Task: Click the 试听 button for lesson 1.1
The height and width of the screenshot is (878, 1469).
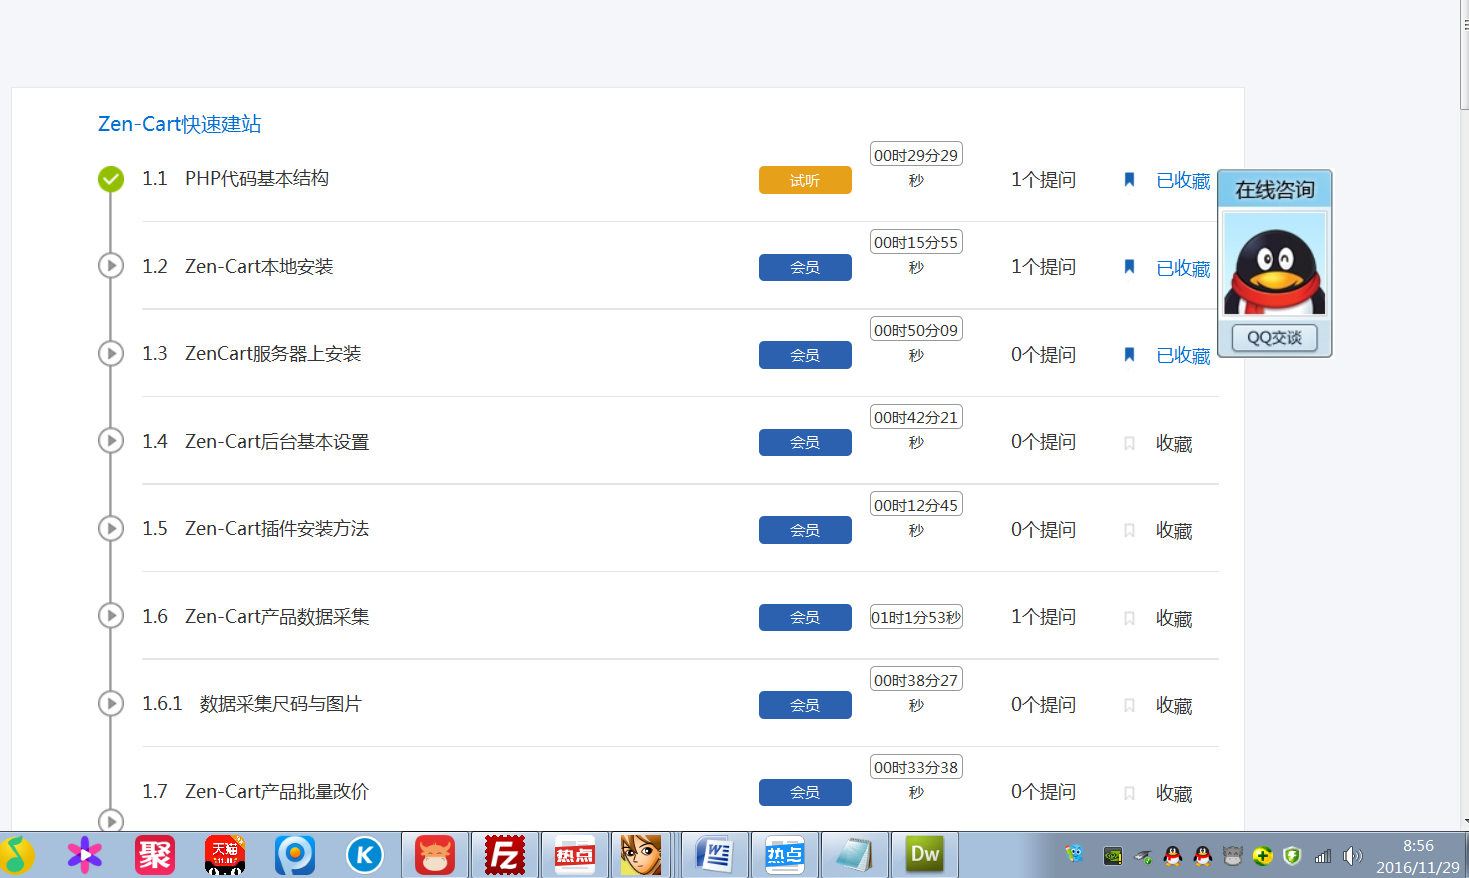Action: pyautogui.click(x=805, y=180)
